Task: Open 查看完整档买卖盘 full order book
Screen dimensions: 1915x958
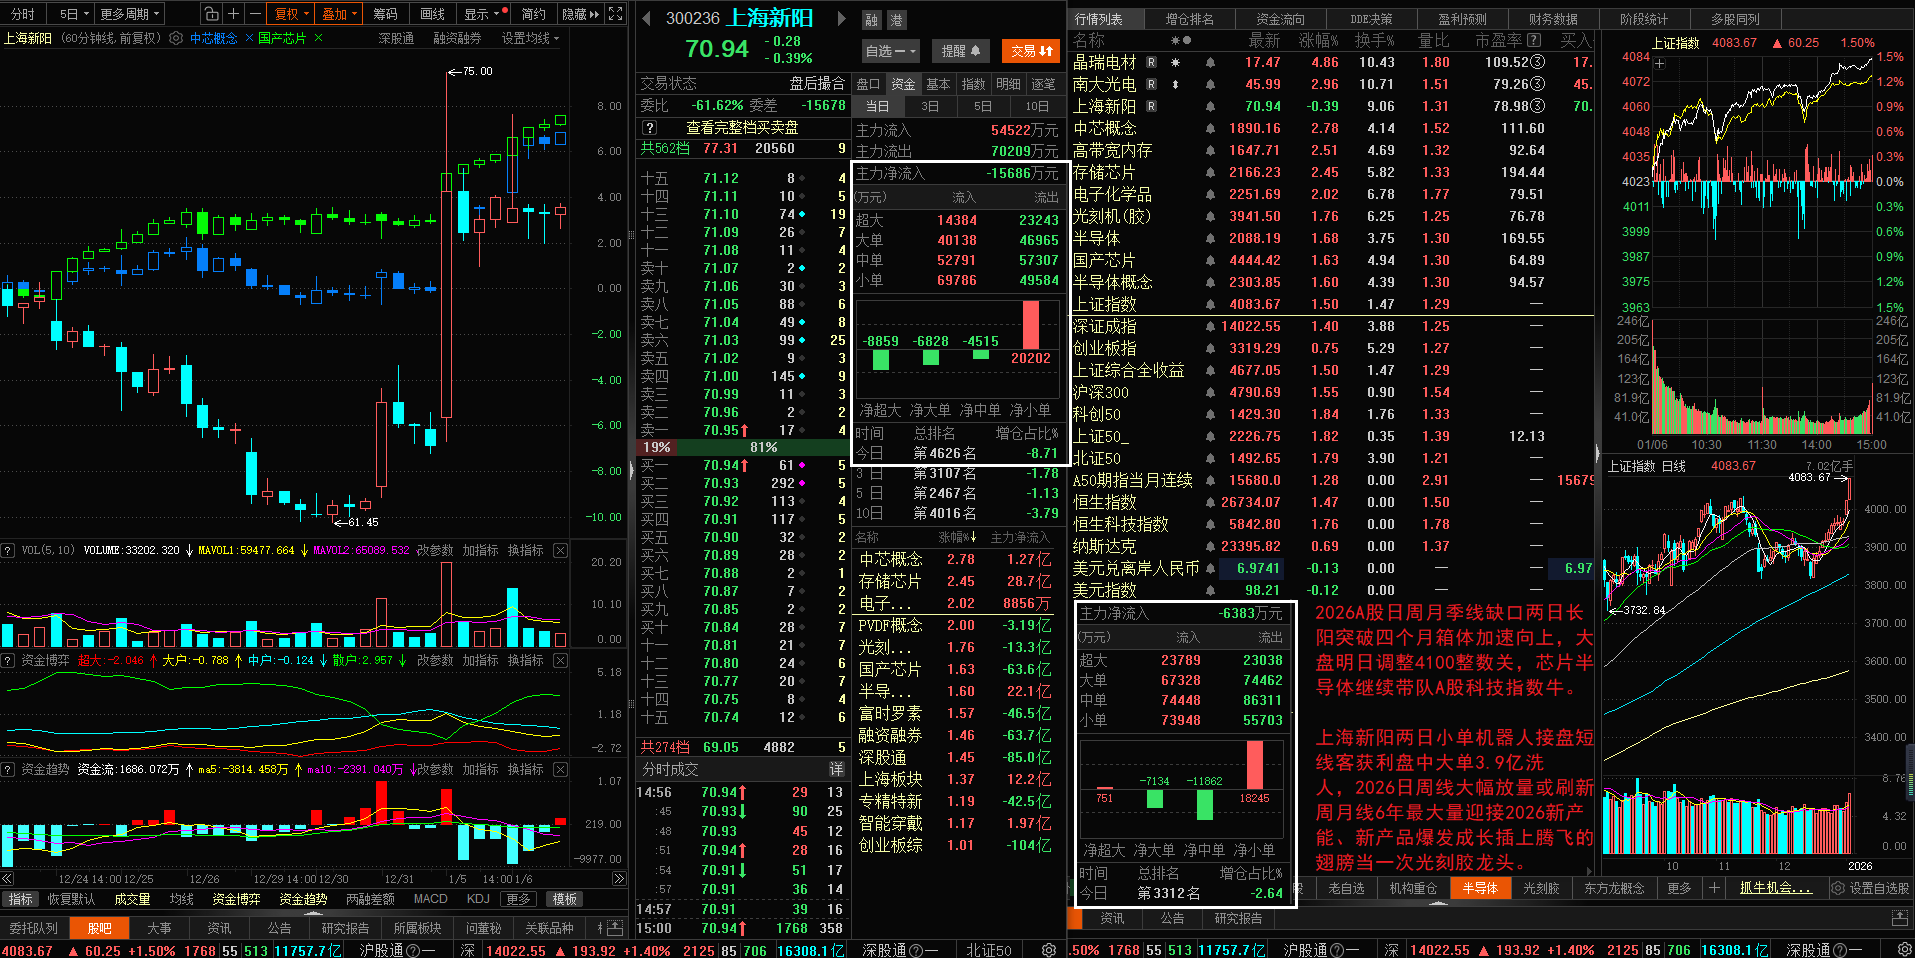Action: pos(742,127)
